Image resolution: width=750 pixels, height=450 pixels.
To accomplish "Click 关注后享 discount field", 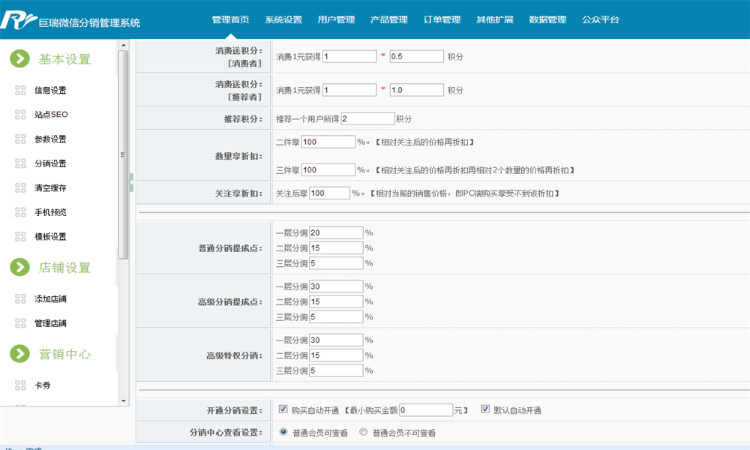I will [330, 193].
